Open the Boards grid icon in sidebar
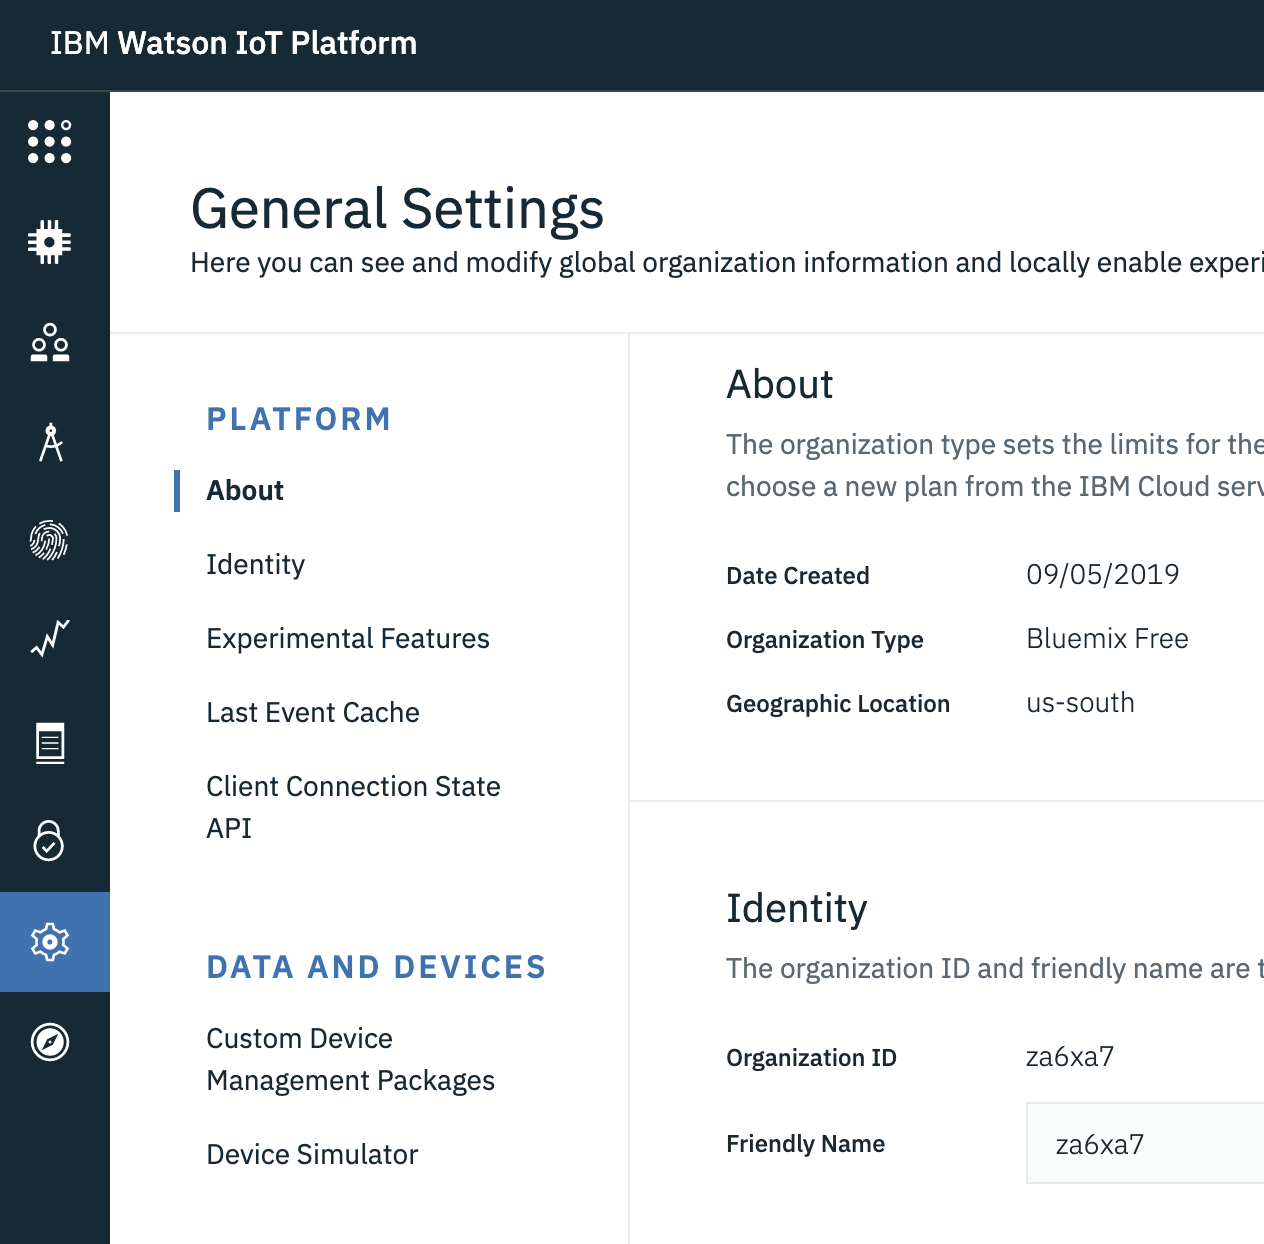Viewport: 1264px width, 1244px height. (50, 142)
